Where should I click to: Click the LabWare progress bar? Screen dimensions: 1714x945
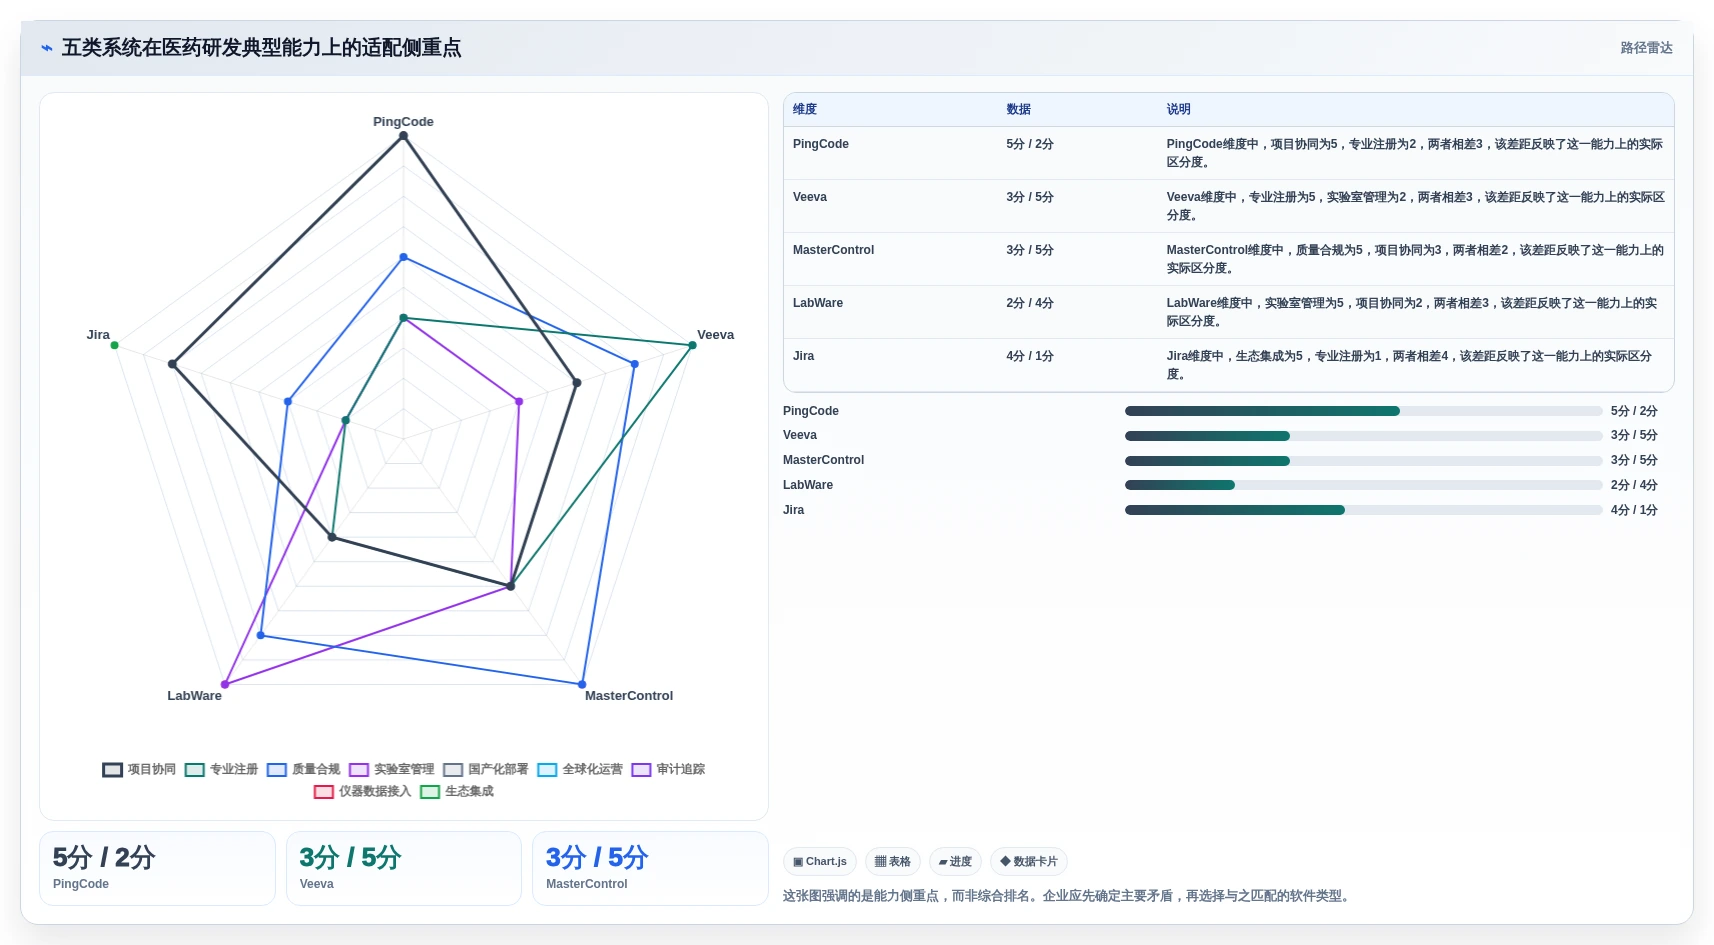pos(1363,485)
